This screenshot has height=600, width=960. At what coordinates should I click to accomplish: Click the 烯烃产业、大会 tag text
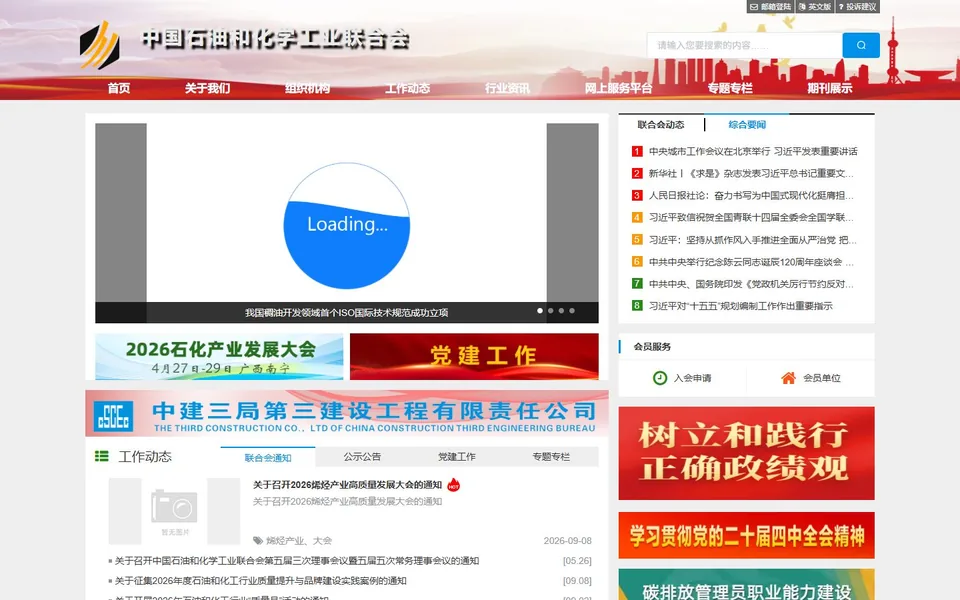point(299,541)
